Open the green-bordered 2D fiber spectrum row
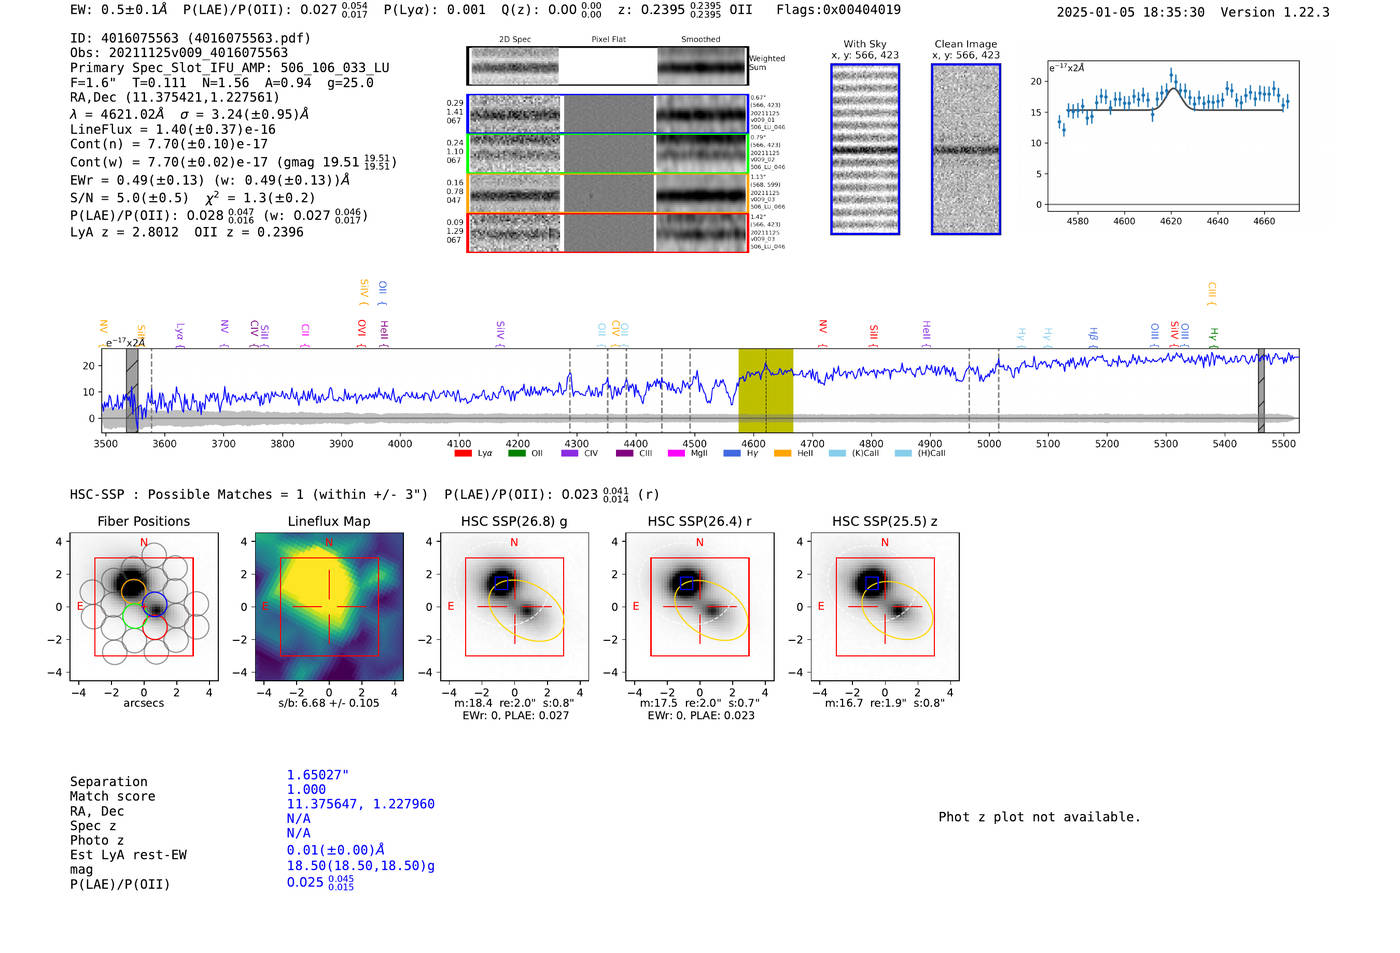1400x953 pixels. click(x=608, y=154)
